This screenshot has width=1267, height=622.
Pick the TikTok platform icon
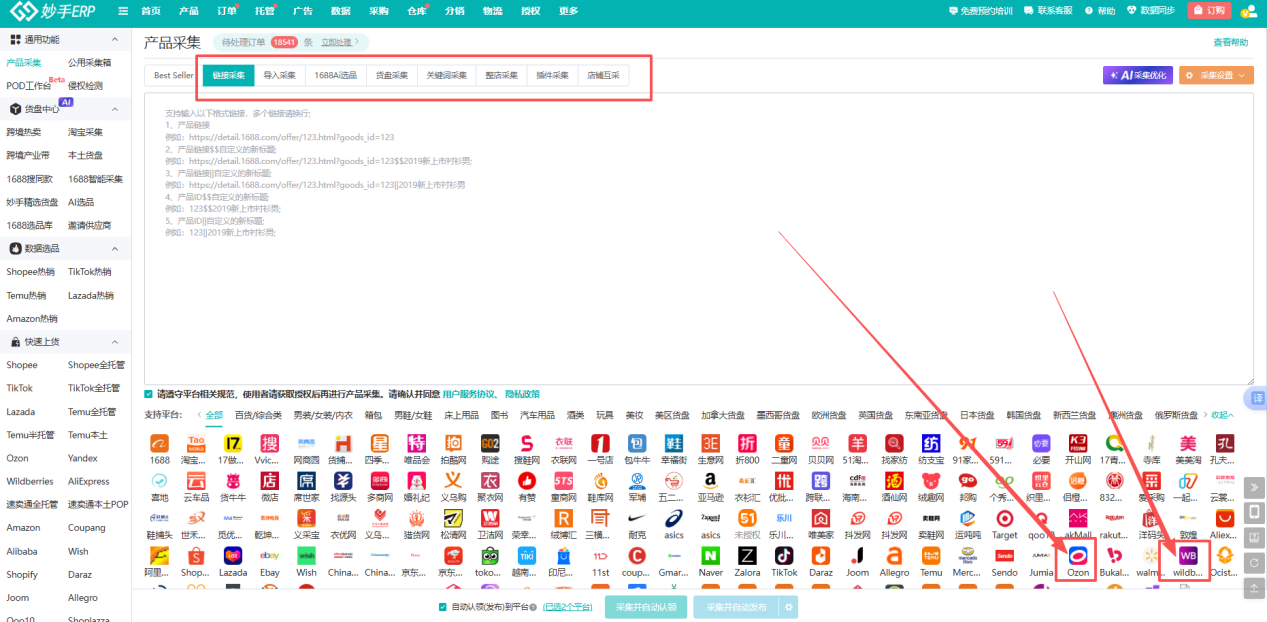[784, 556]
